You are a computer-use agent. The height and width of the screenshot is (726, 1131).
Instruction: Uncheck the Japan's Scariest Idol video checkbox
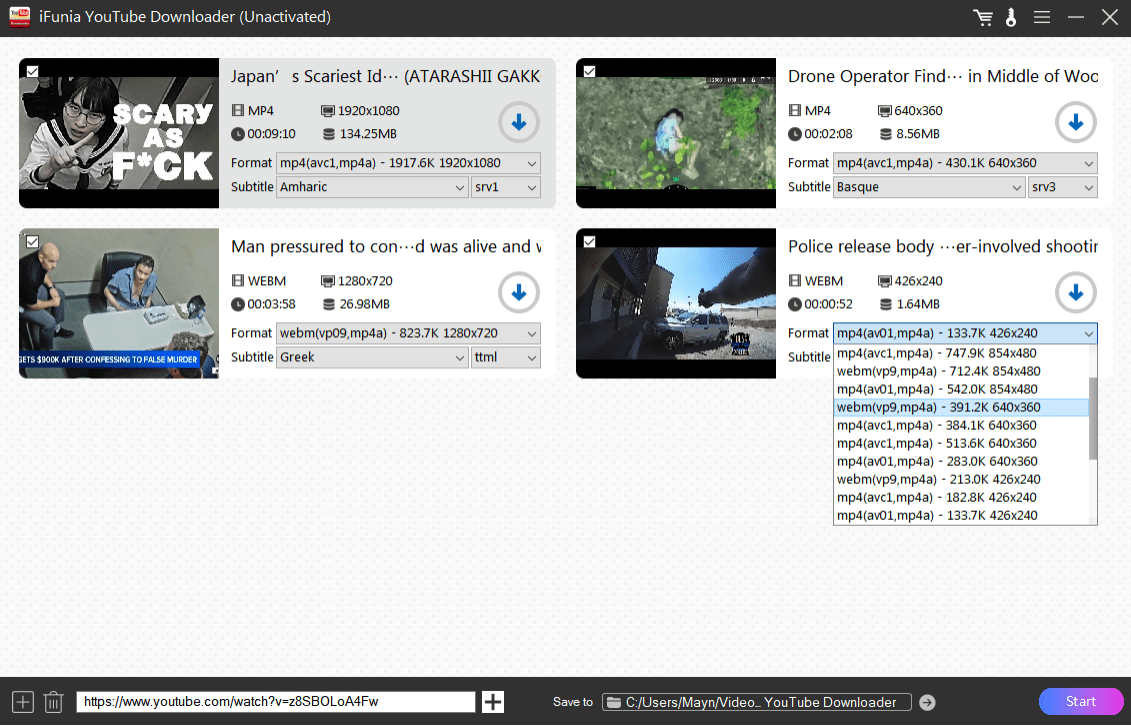click(x=32, y=71)
